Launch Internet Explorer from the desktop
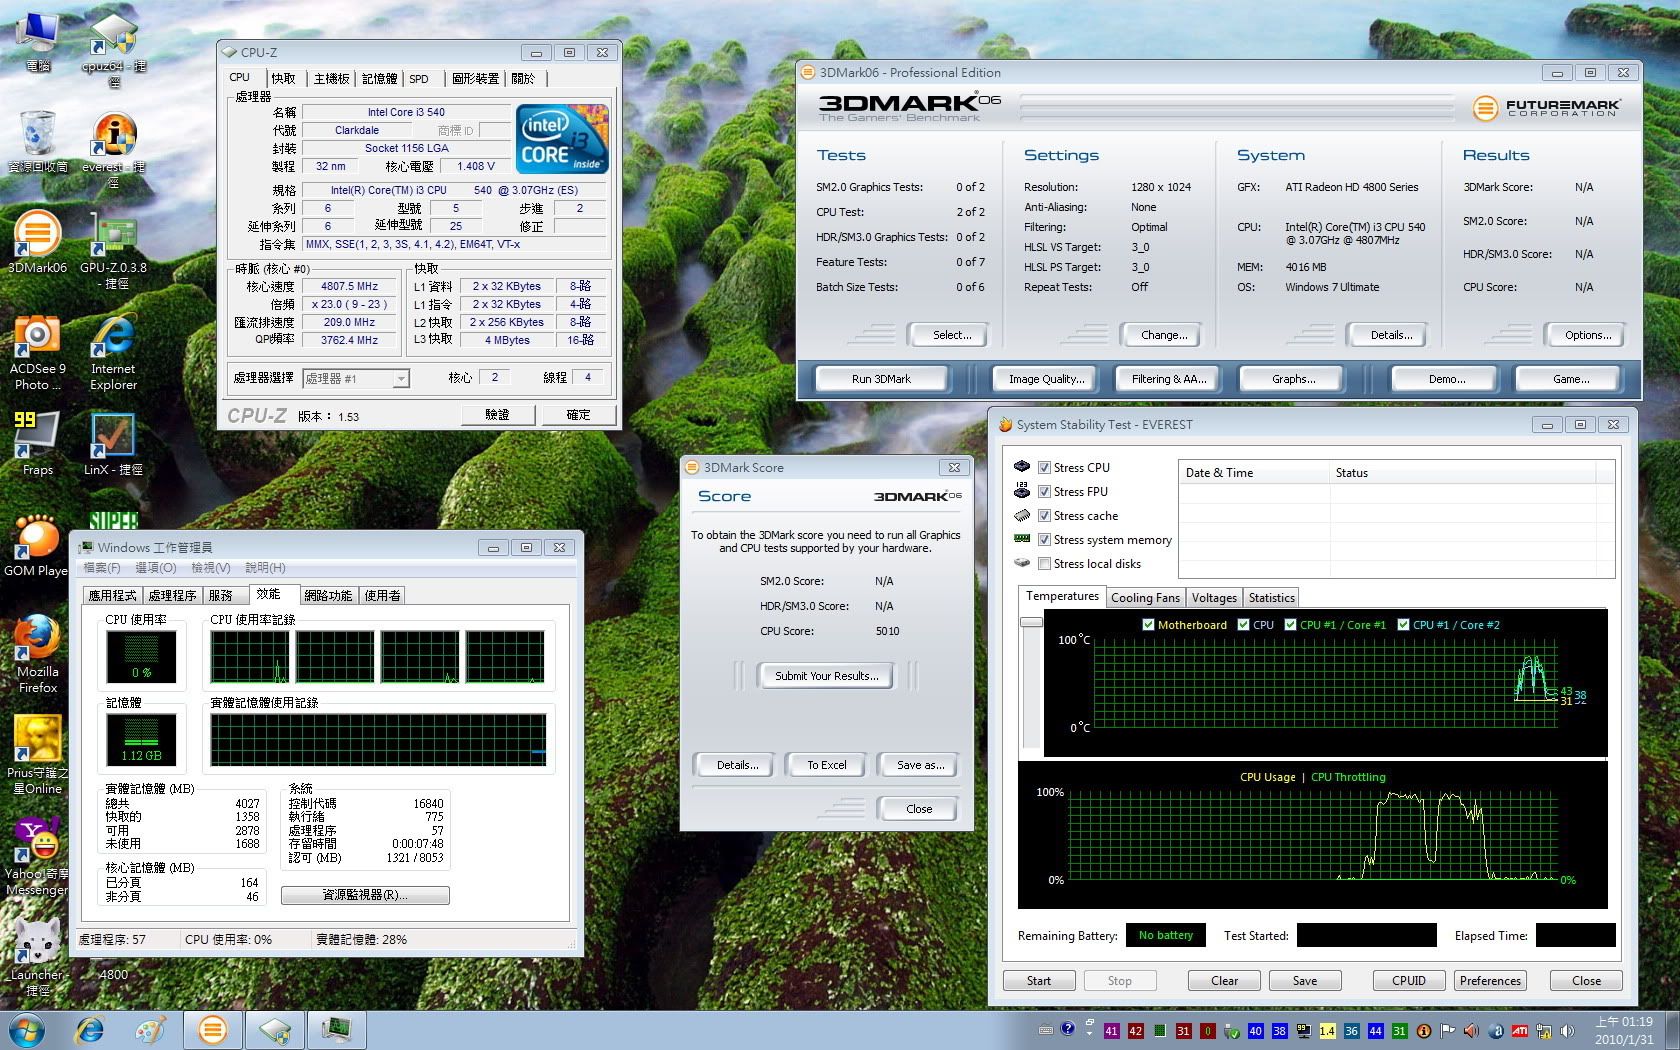This screenshot has width=1680, height=1050. (x=113, y=352)
